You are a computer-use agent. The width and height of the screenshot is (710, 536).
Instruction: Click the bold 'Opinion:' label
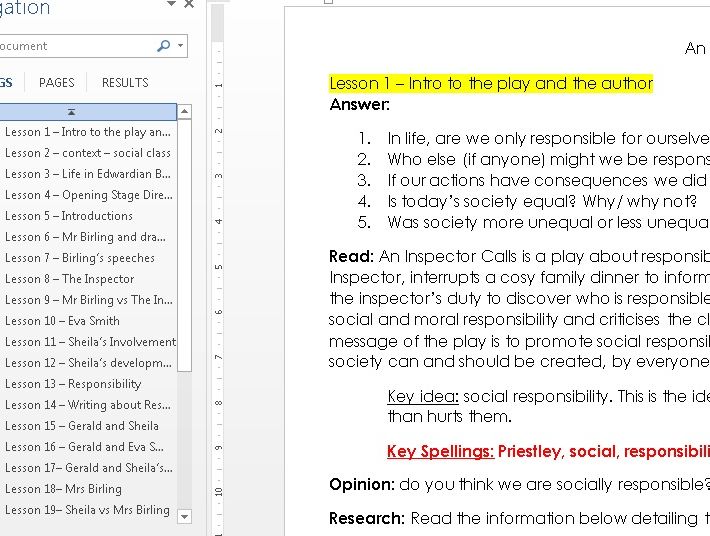[x=362, y=484]
